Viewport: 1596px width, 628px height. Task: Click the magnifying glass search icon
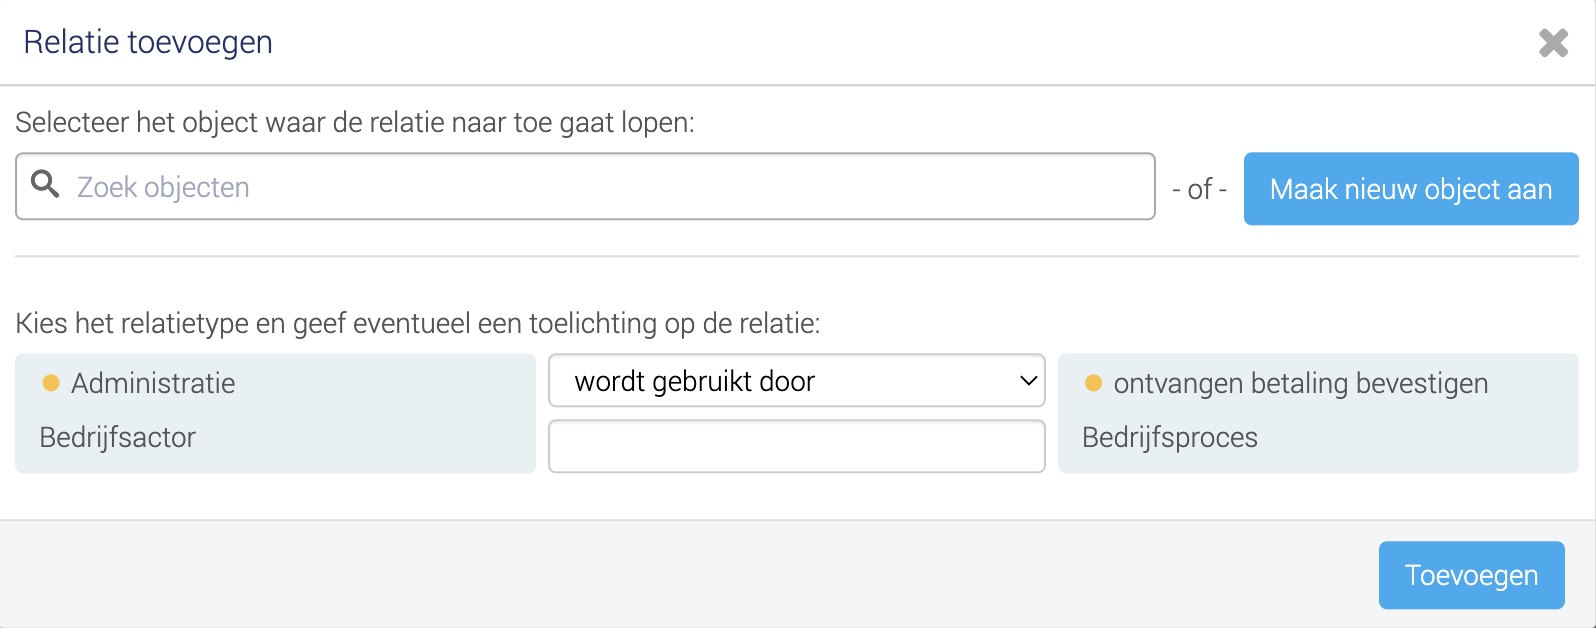pos(45,184)
